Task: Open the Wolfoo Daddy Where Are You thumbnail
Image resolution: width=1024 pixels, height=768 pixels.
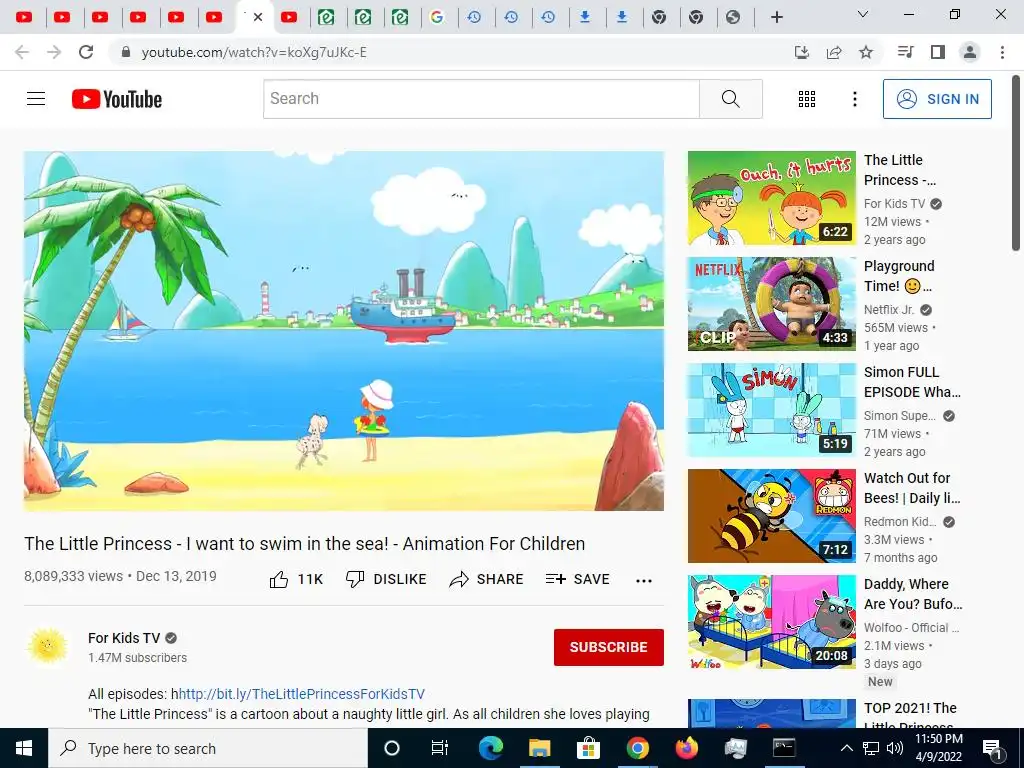Action: [771, 622]
